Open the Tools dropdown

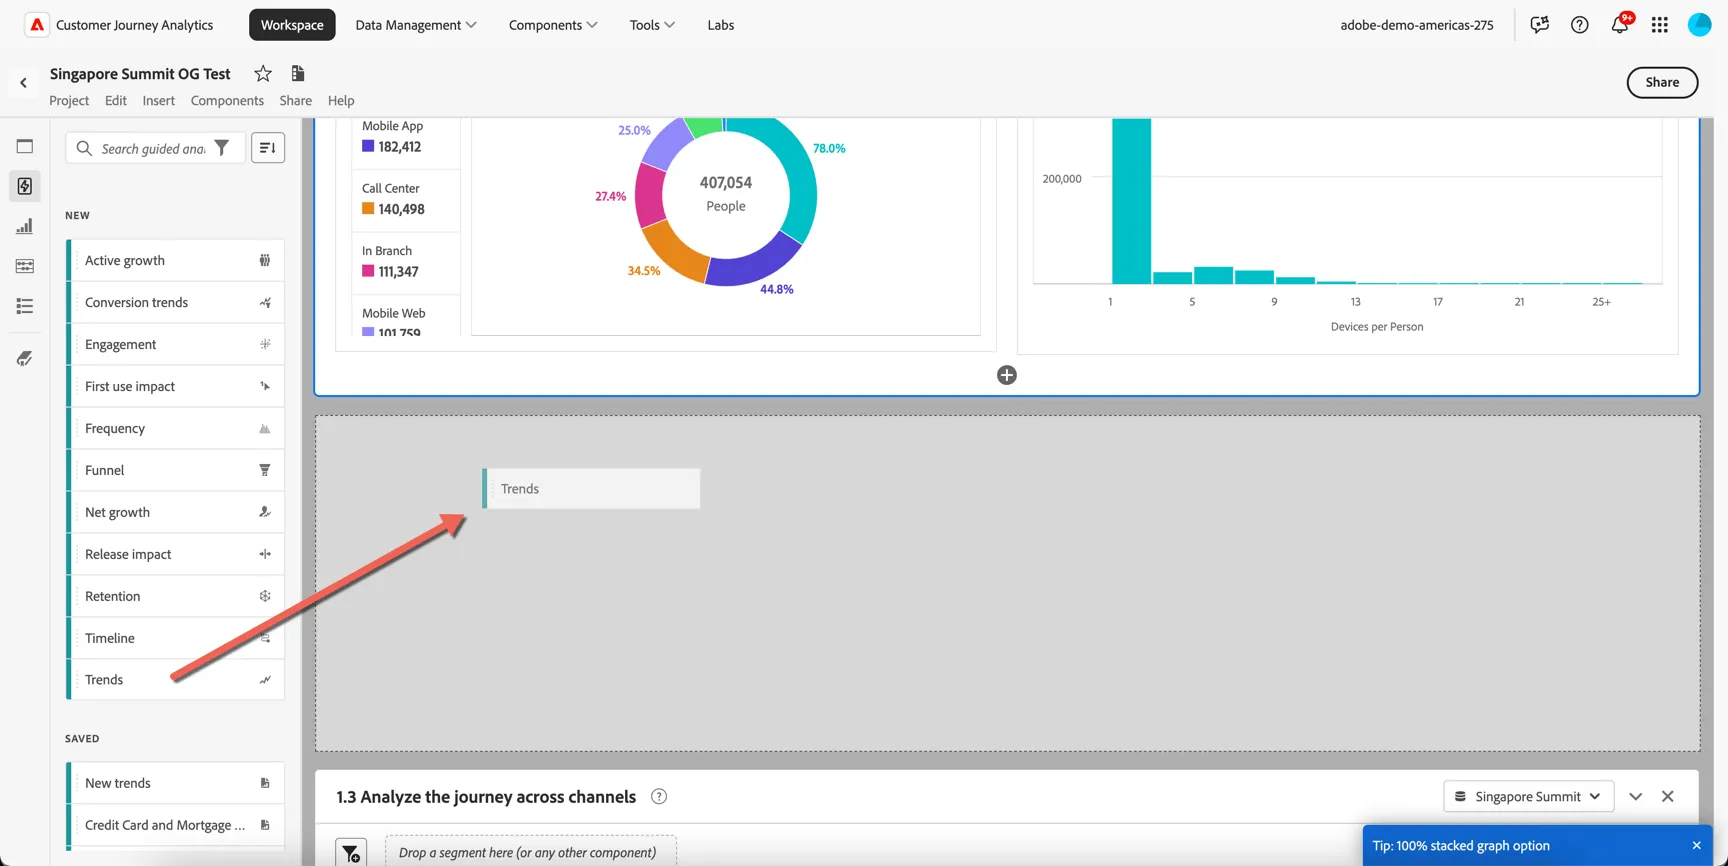(x=652, y=25)
